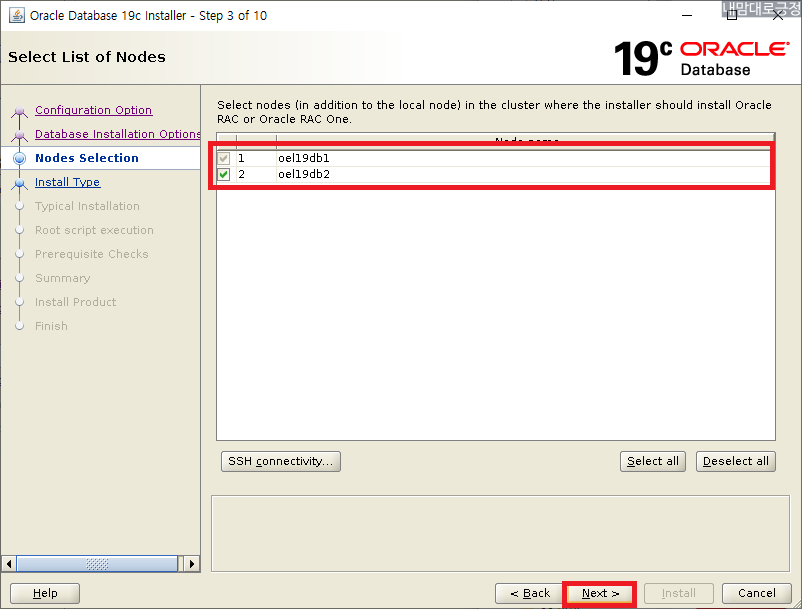Click the Nodes Selection step bullet icon
Viewport: 802px width, 609px height.
tap(19, 159)
